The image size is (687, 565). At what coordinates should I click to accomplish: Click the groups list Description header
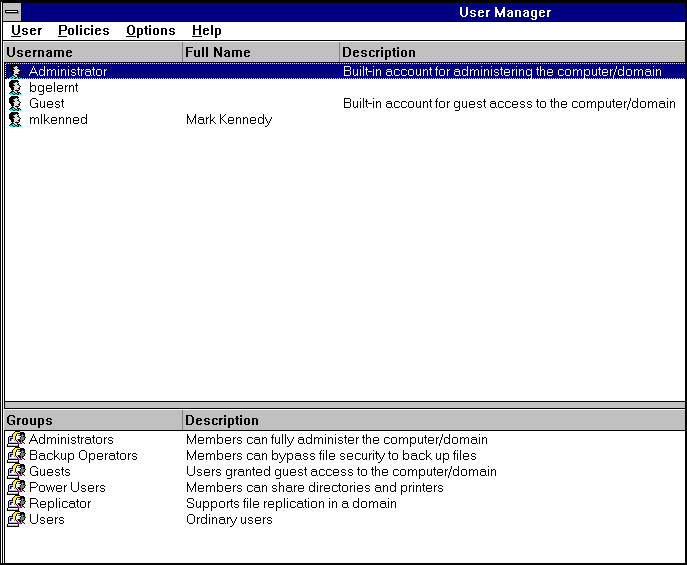click(434, 420)
